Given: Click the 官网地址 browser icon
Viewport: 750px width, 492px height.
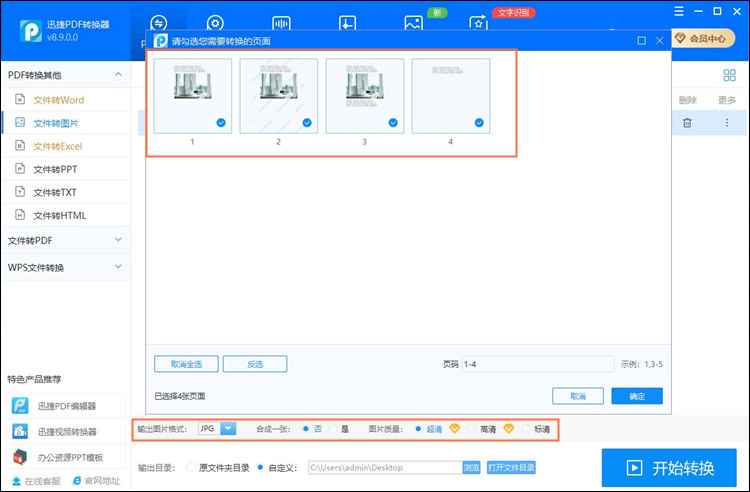Looking at the screenshot, I should [77, 481].
